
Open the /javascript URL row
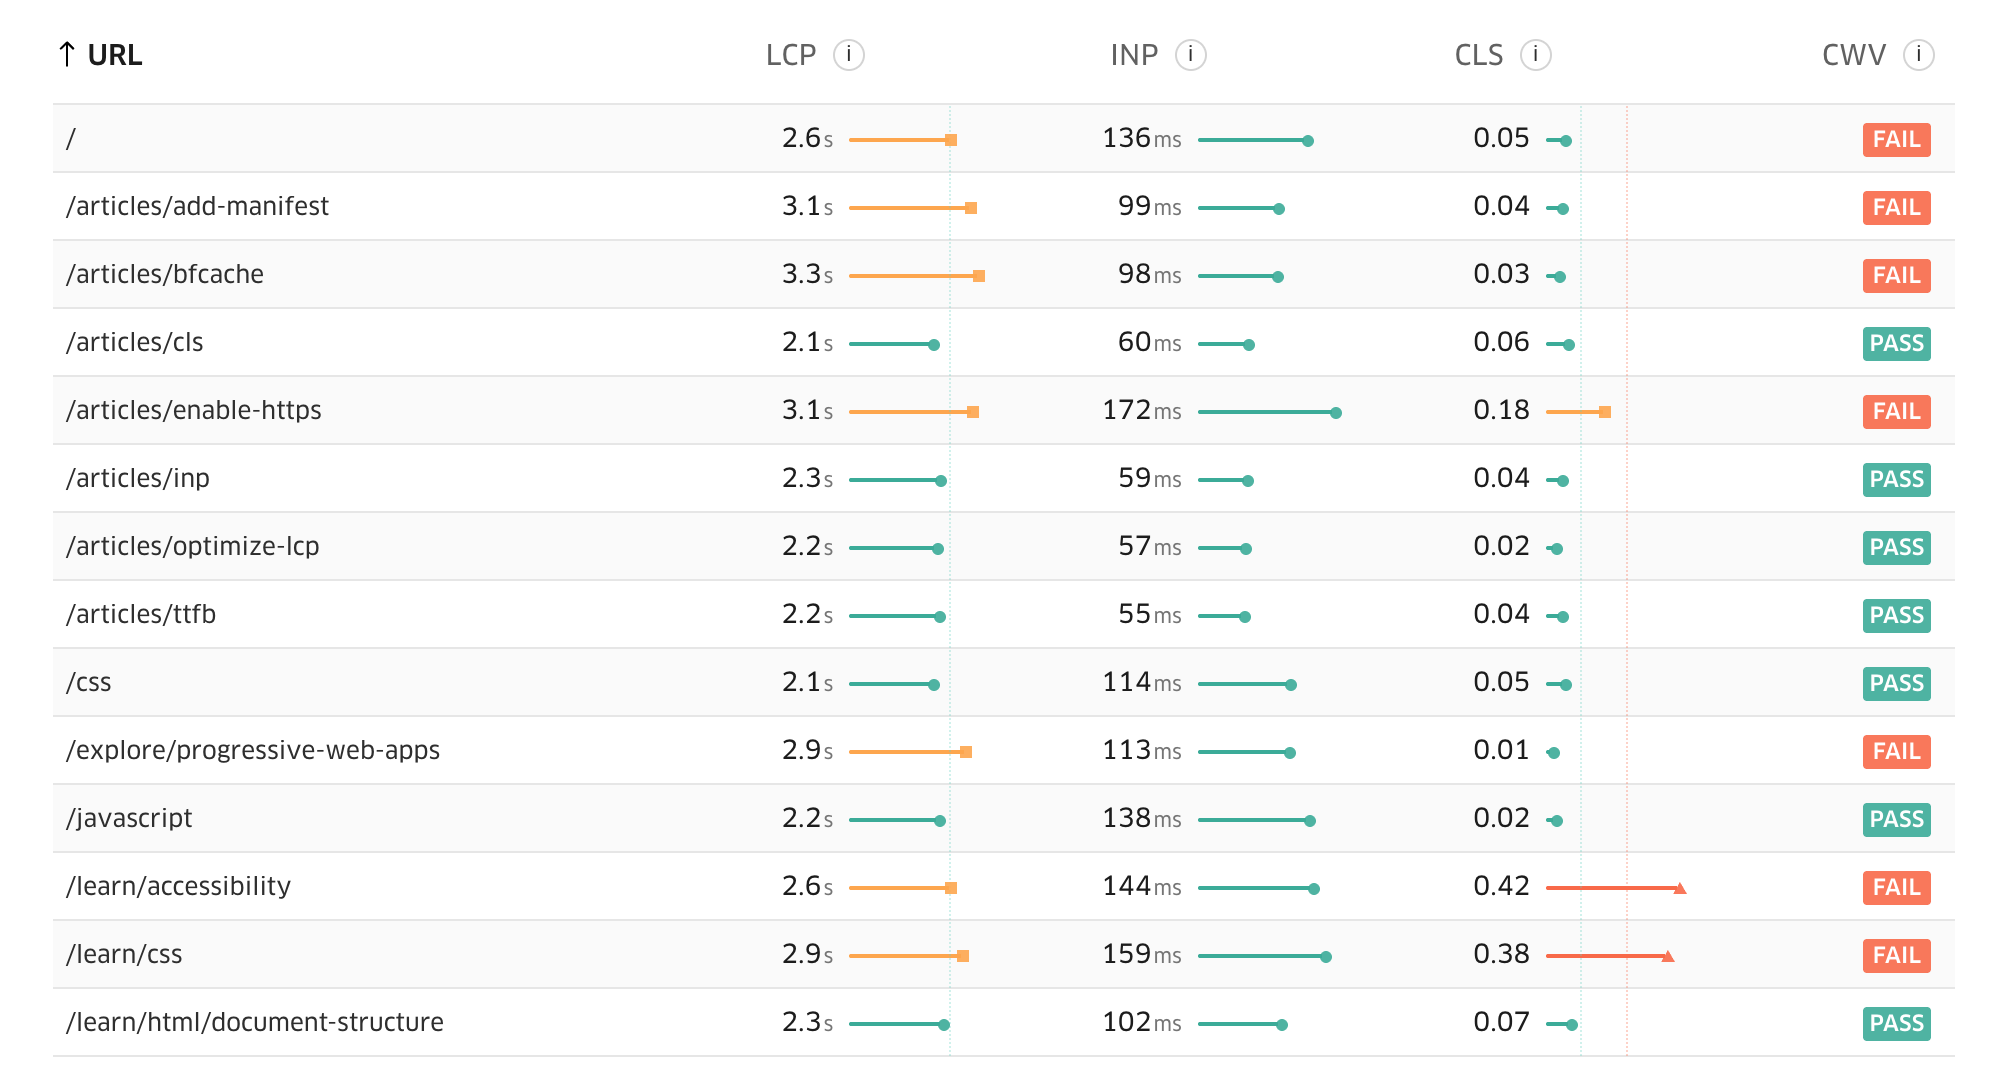click(129, 819)
